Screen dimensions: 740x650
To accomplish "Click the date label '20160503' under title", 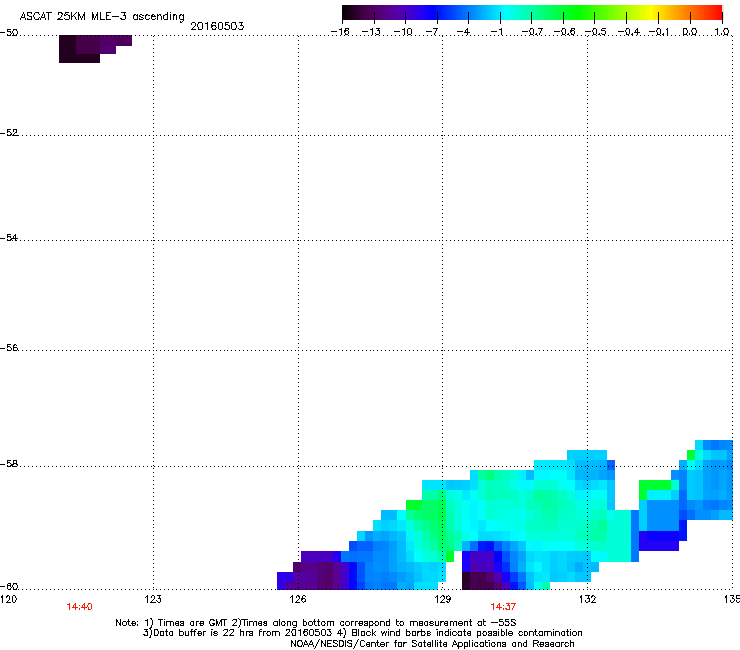I will click(217, 26).
